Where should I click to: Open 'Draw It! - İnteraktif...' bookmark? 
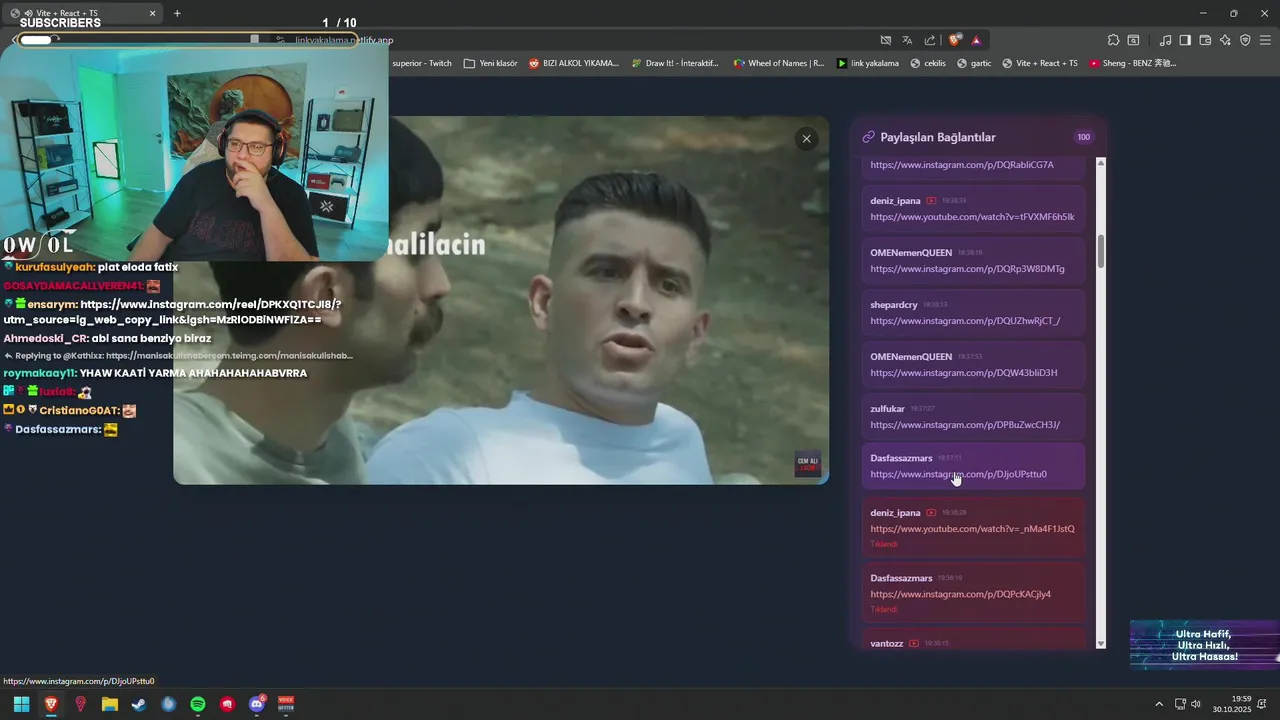[x=675, y=63]
